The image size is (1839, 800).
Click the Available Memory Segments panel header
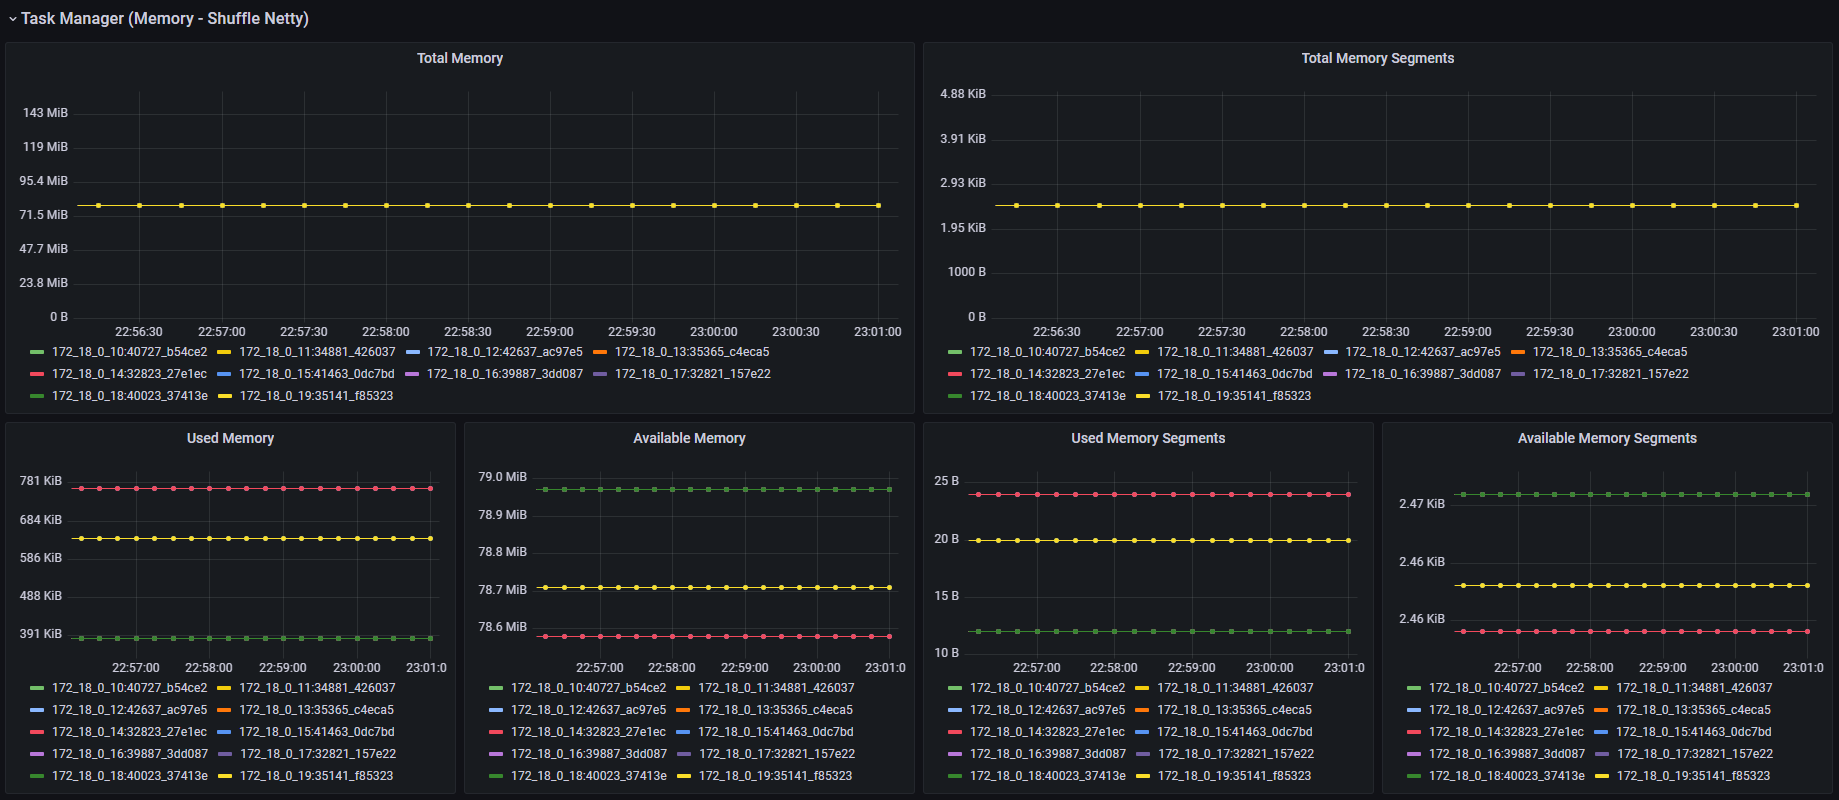click(1606, 438)
